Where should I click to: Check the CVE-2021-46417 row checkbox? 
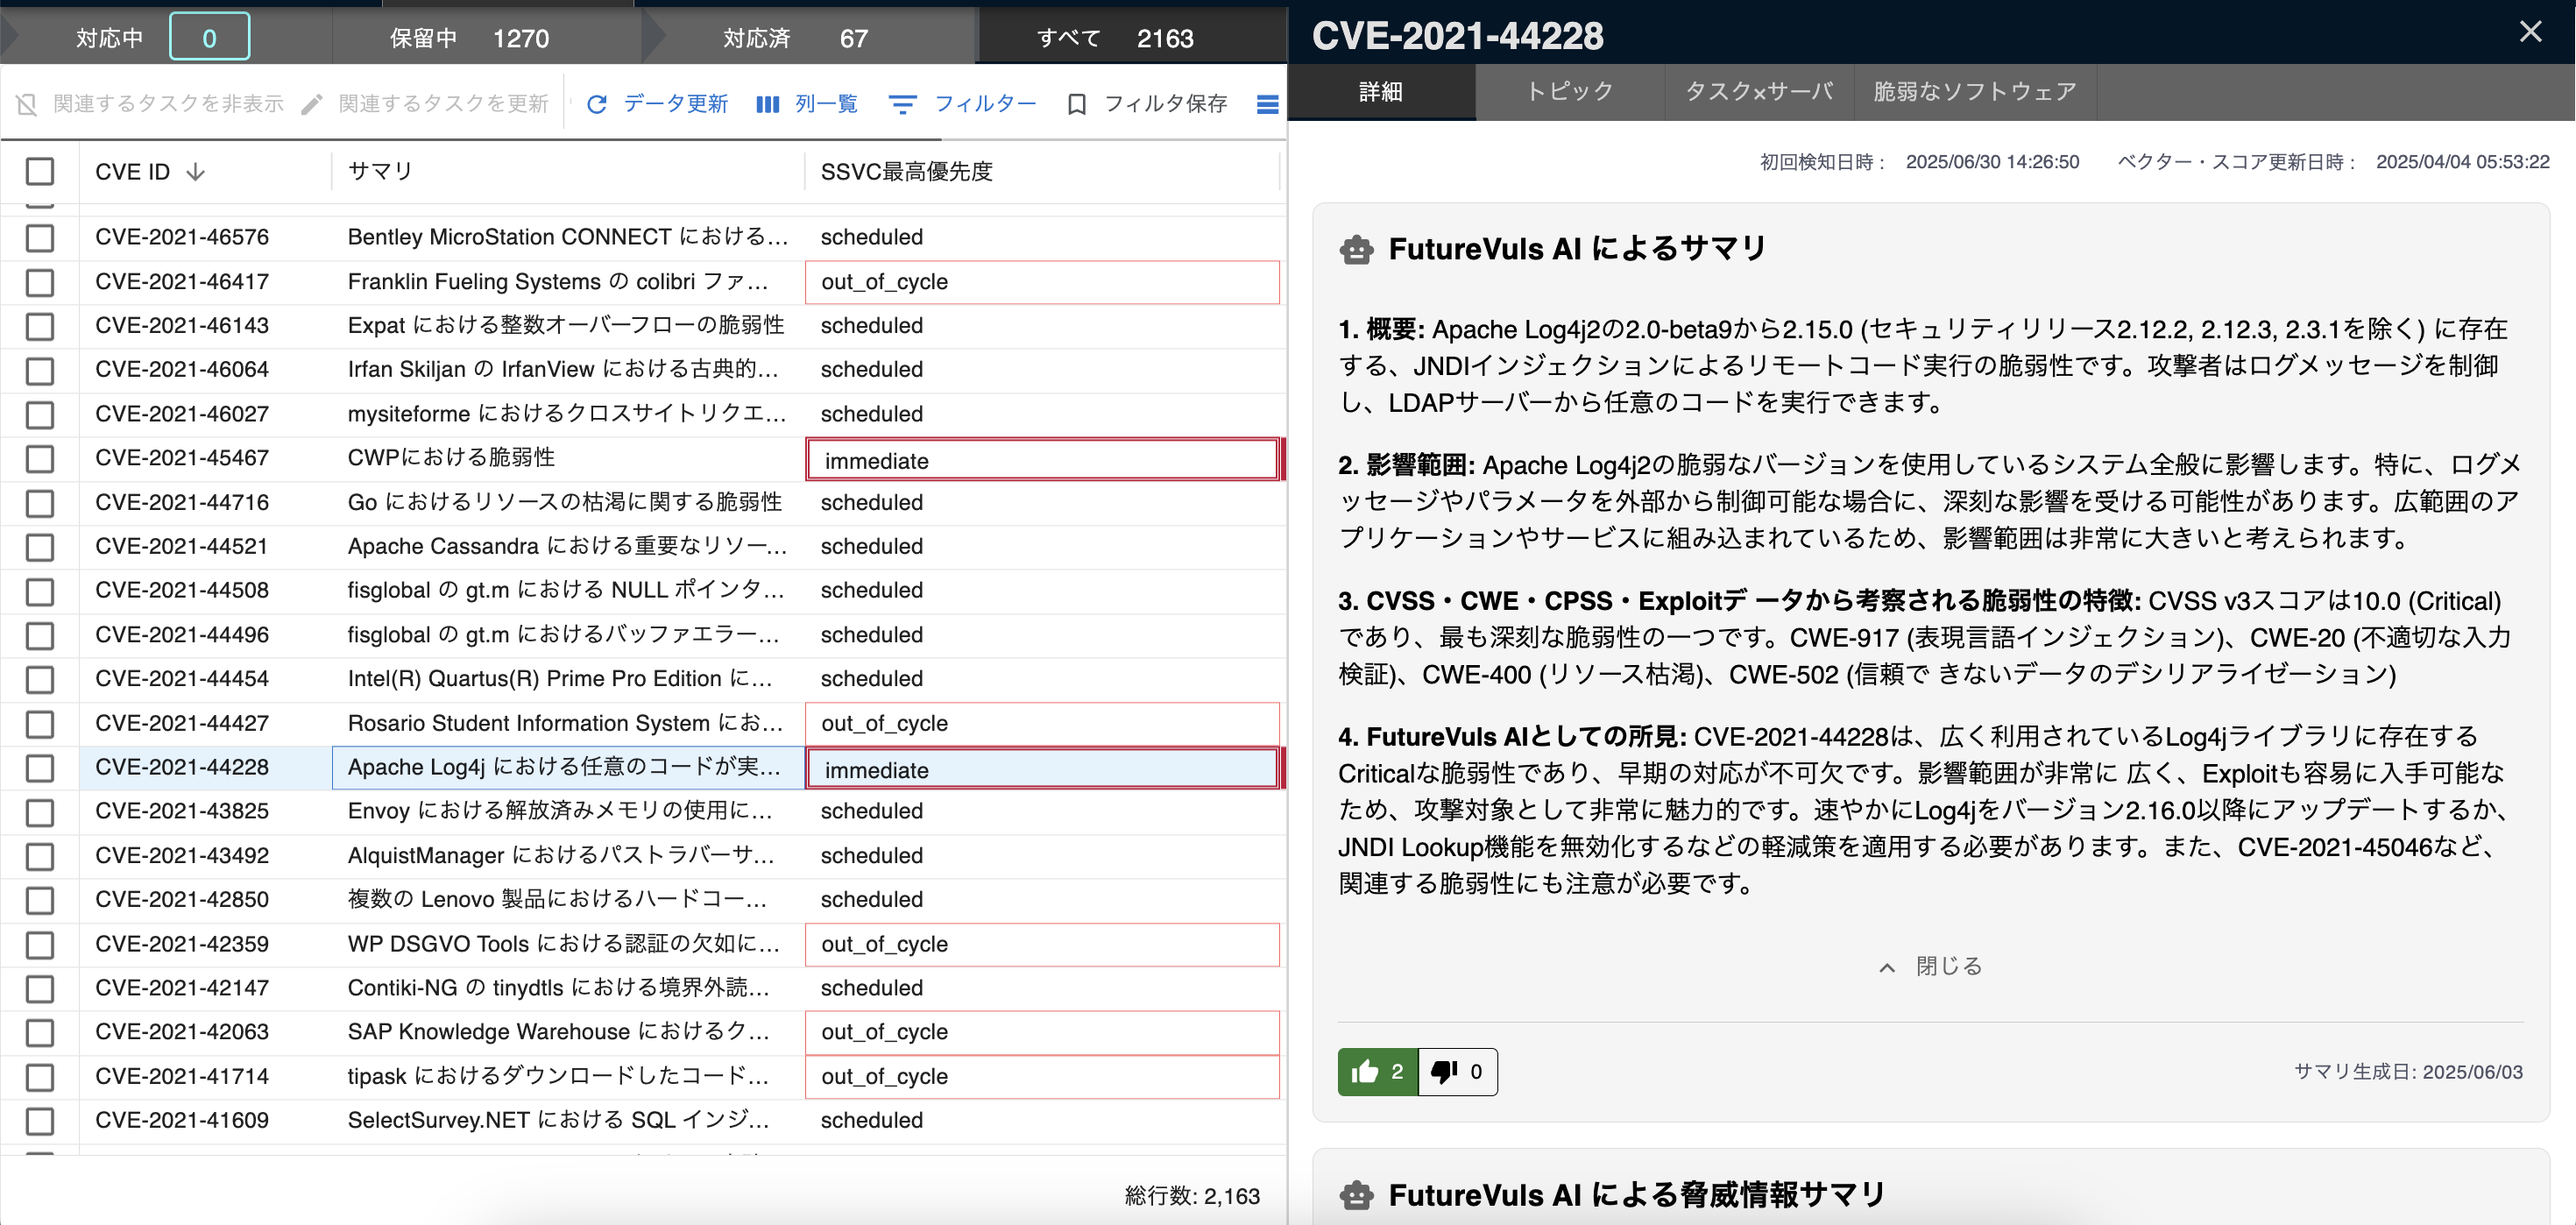coord(40,282)
